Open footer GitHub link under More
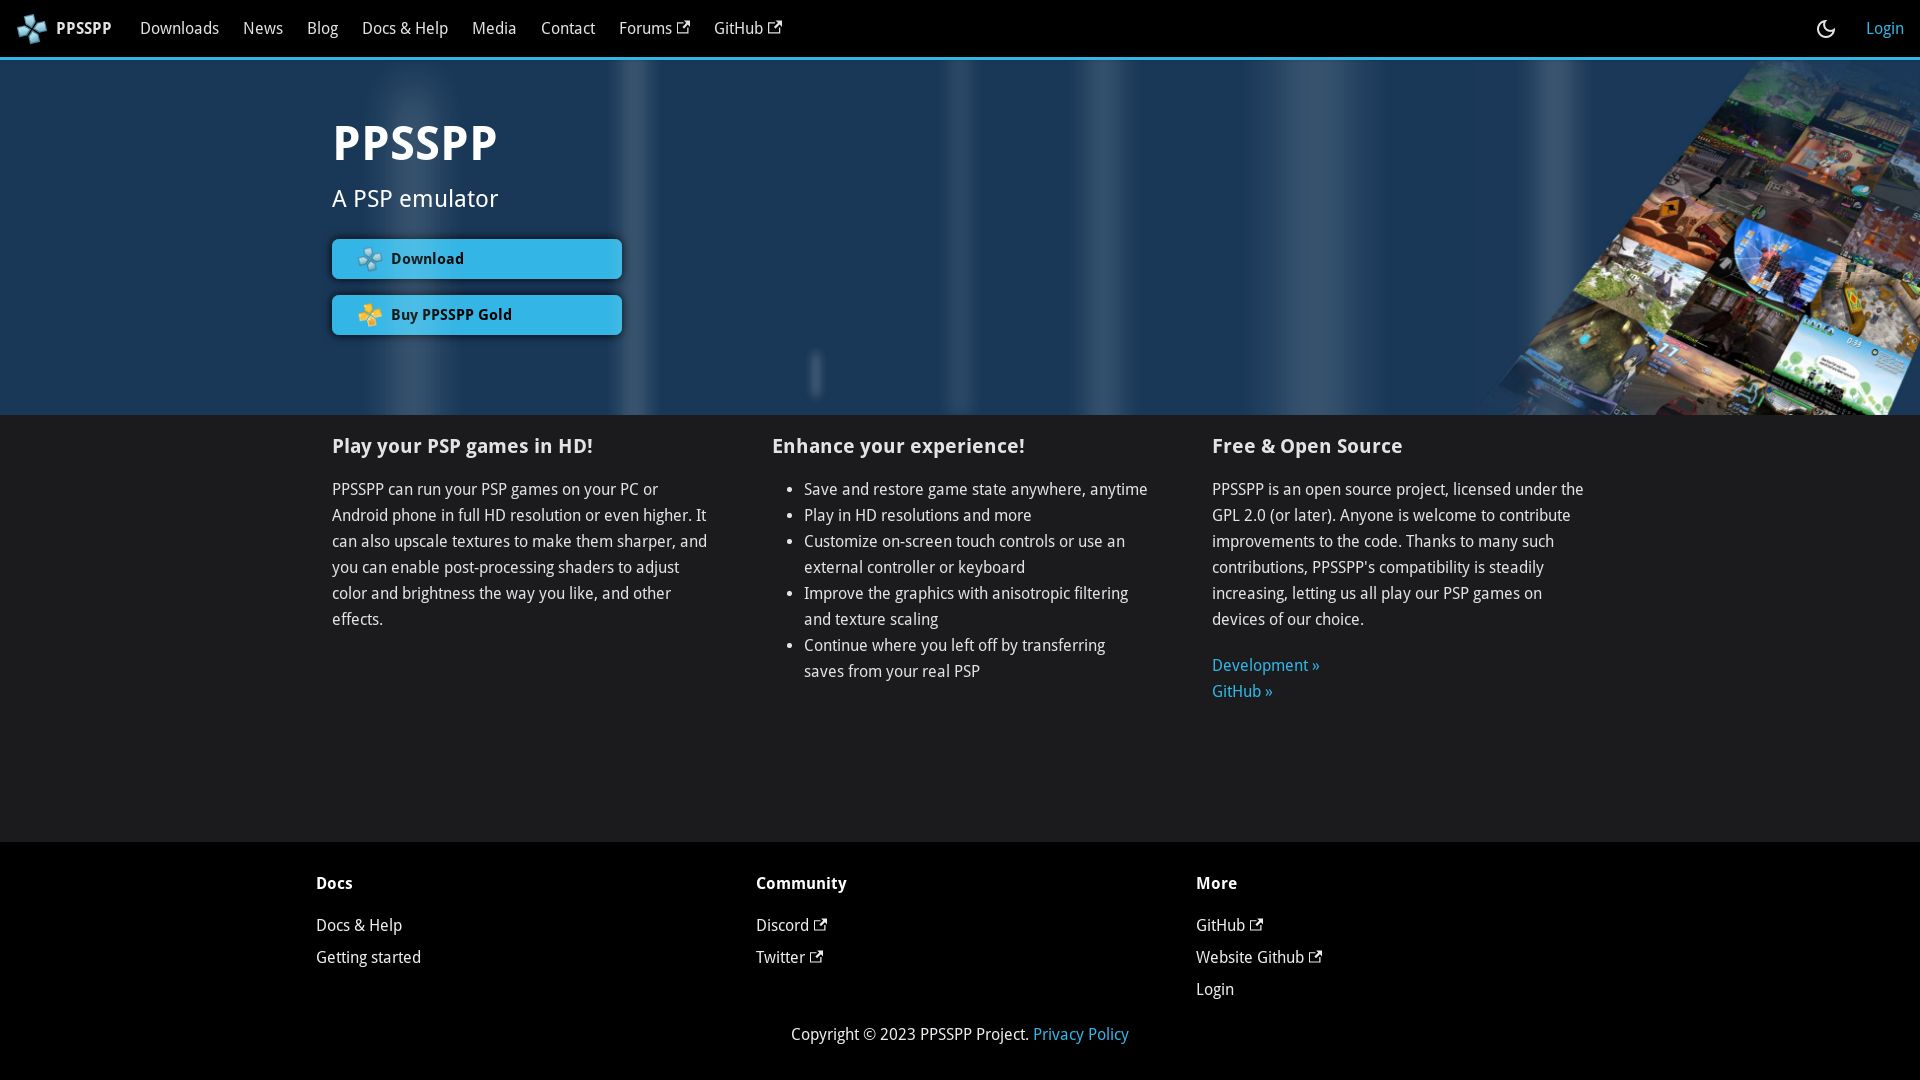The width and height of the screenshot is (1920, 1080). click(x=1229, y=926)
